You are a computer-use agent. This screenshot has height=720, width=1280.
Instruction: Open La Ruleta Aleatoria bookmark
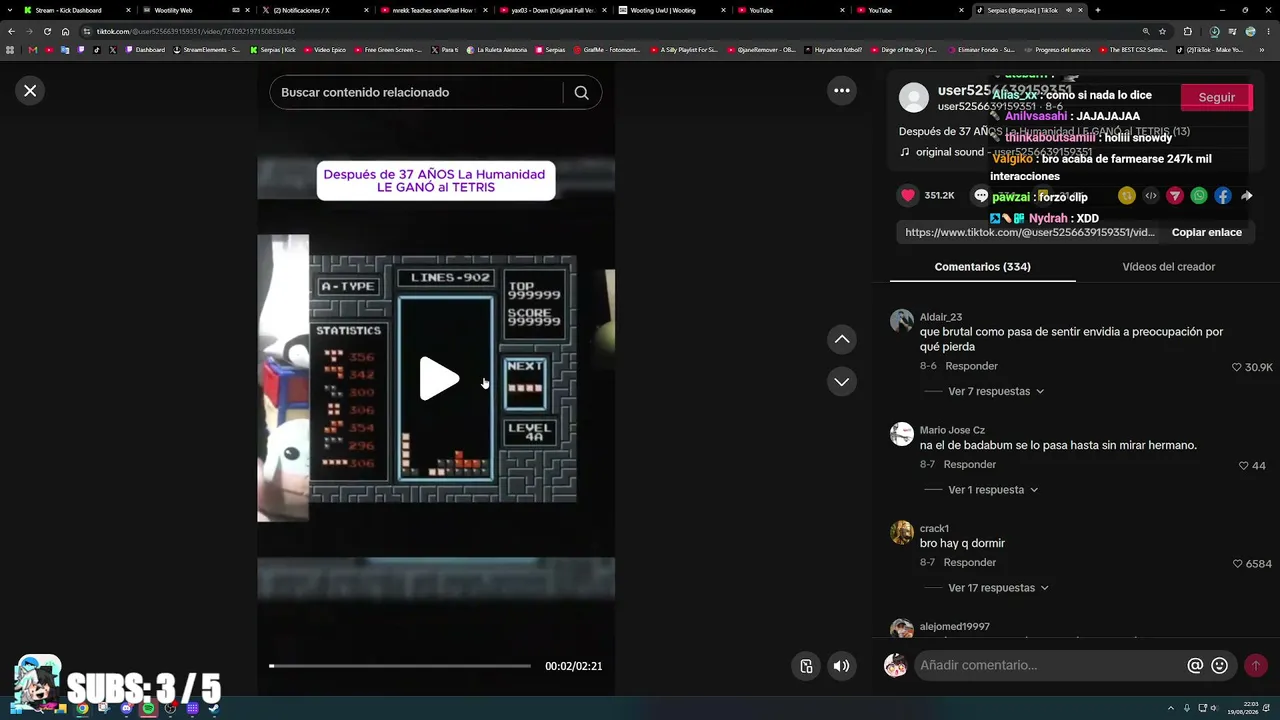point(496,49)
